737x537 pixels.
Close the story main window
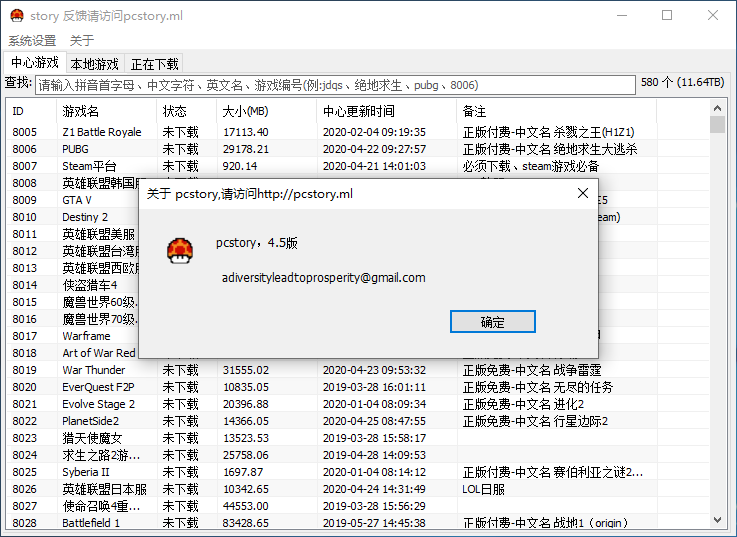[713, 16]
